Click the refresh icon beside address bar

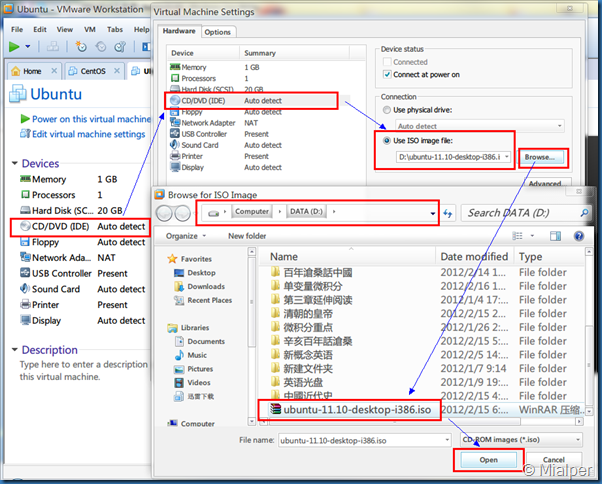point(448,213)
